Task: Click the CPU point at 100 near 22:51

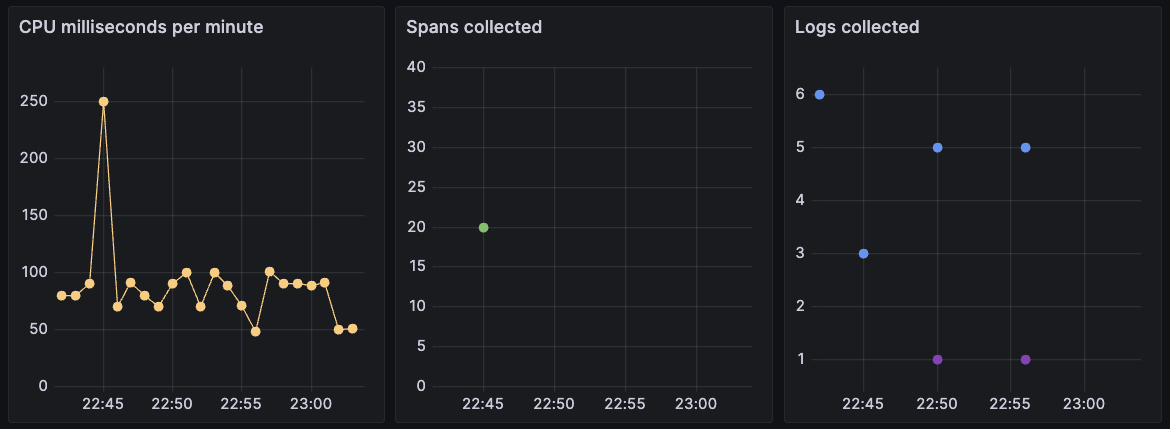Action: pos(187,273)
